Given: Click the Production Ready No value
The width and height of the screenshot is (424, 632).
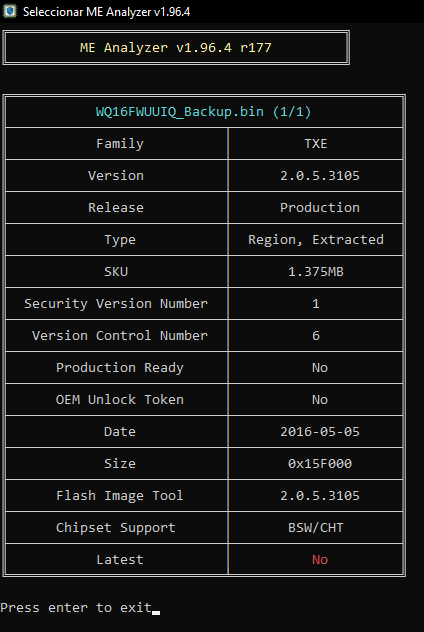Looking at the screenshot, I should coord(320,367).
